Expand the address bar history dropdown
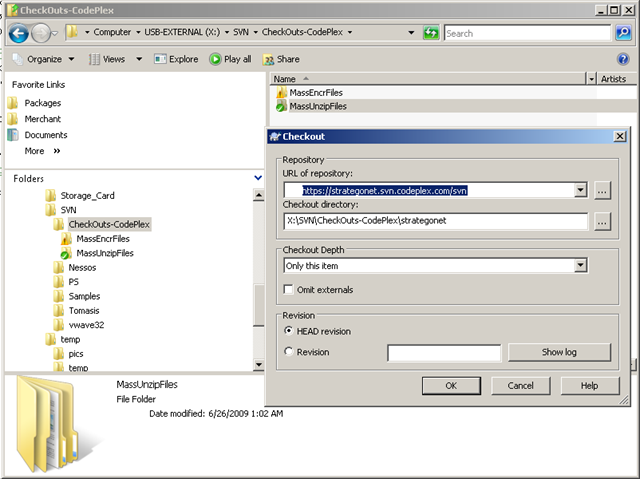 (x=411, y=33)
